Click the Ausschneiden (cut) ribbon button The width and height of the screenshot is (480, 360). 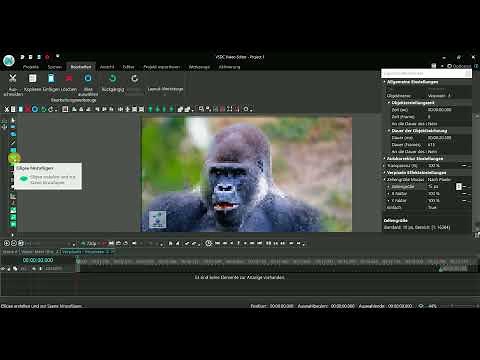(x=13, y=84)
